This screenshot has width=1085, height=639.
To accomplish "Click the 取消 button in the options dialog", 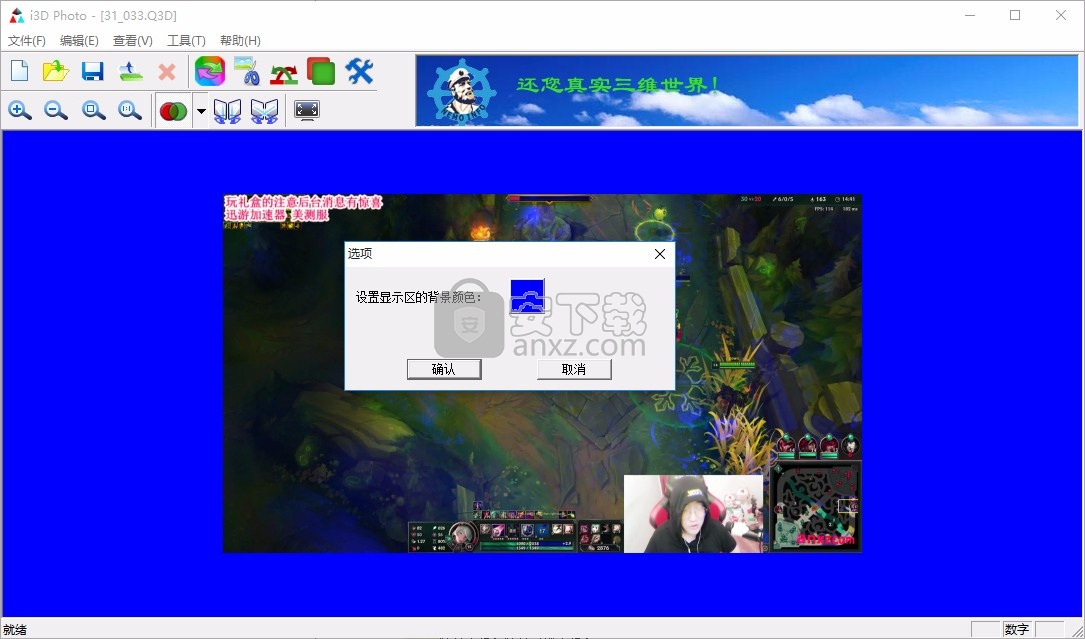I will pos(574,369).
